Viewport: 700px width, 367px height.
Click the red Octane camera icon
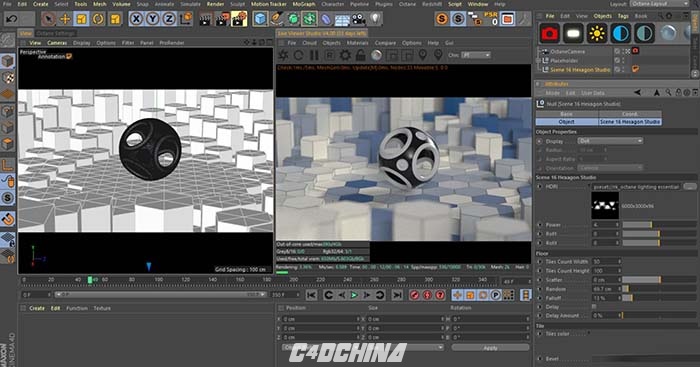coord(550,33)
